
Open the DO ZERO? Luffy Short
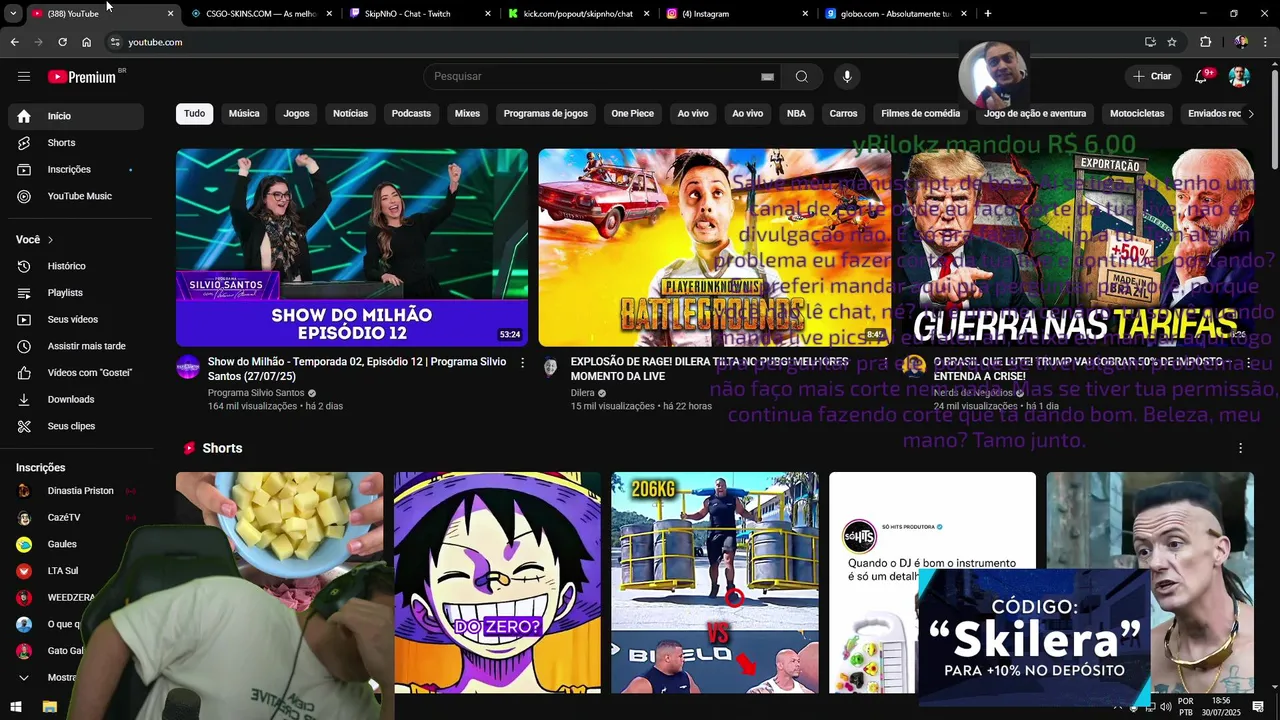point(497,583)
